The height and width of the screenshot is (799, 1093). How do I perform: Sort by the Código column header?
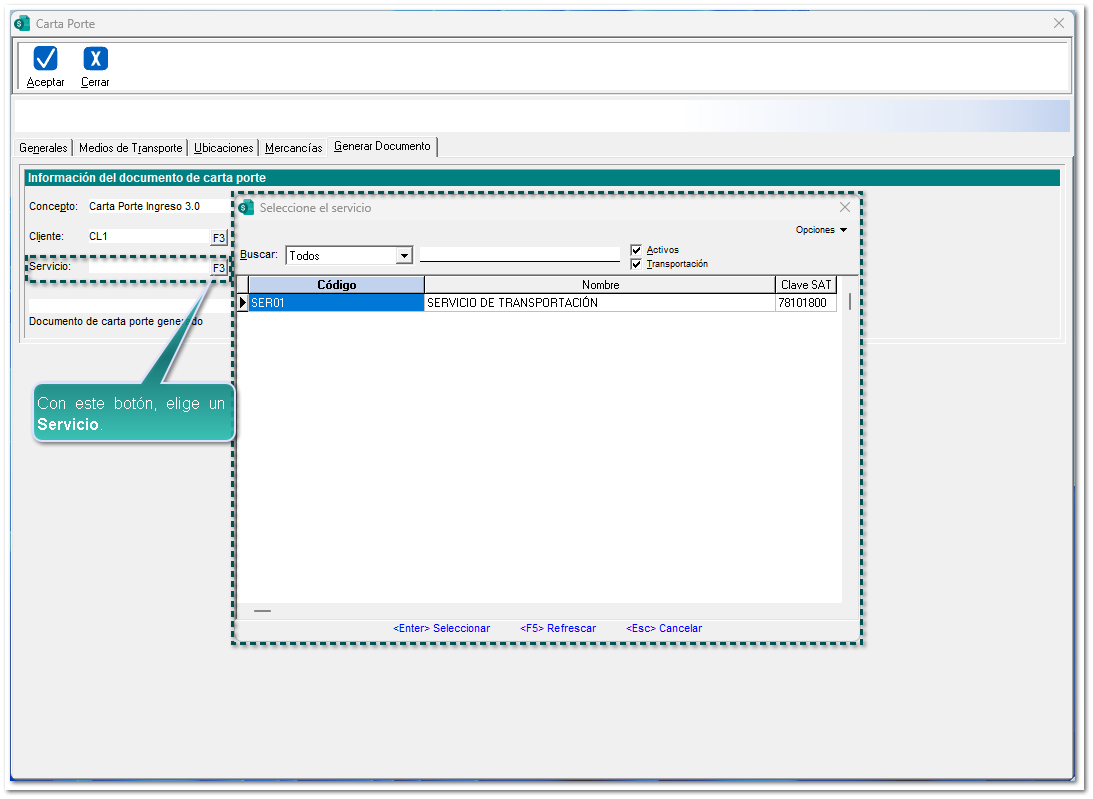pyautogui.click(x=336, y=285)
